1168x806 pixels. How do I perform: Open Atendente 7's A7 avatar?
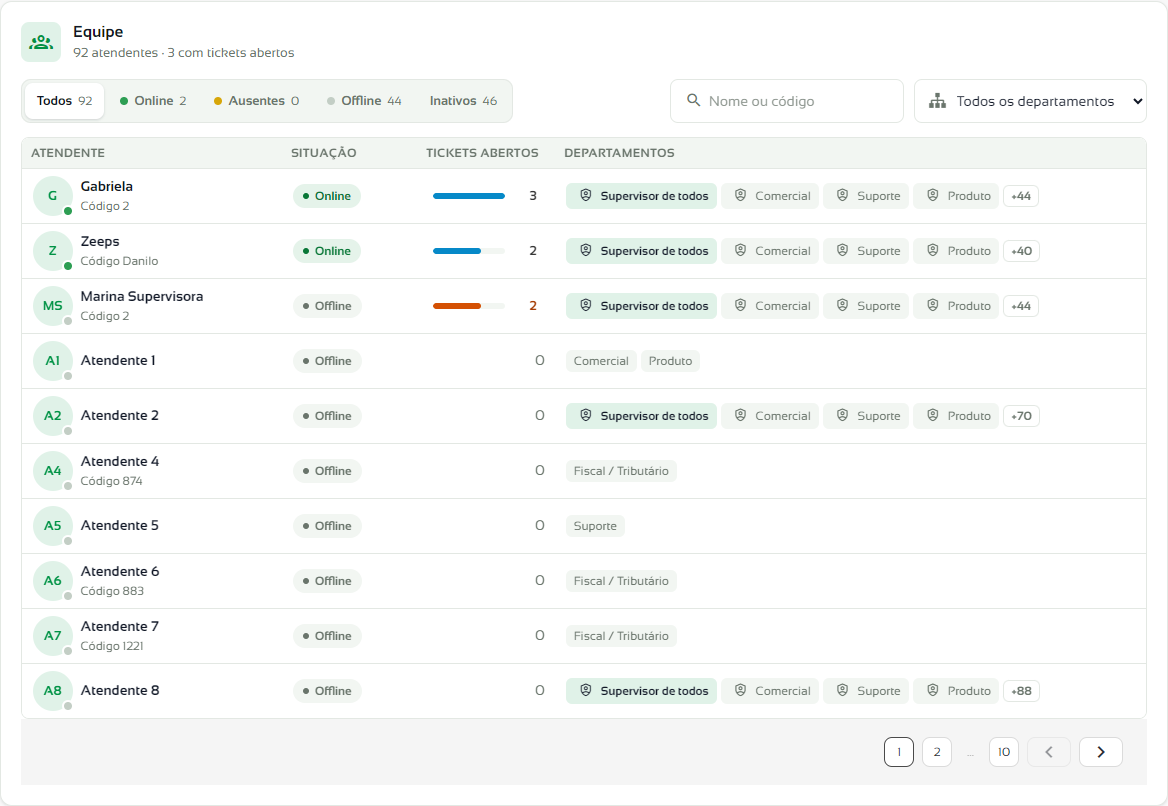point(53,635)
